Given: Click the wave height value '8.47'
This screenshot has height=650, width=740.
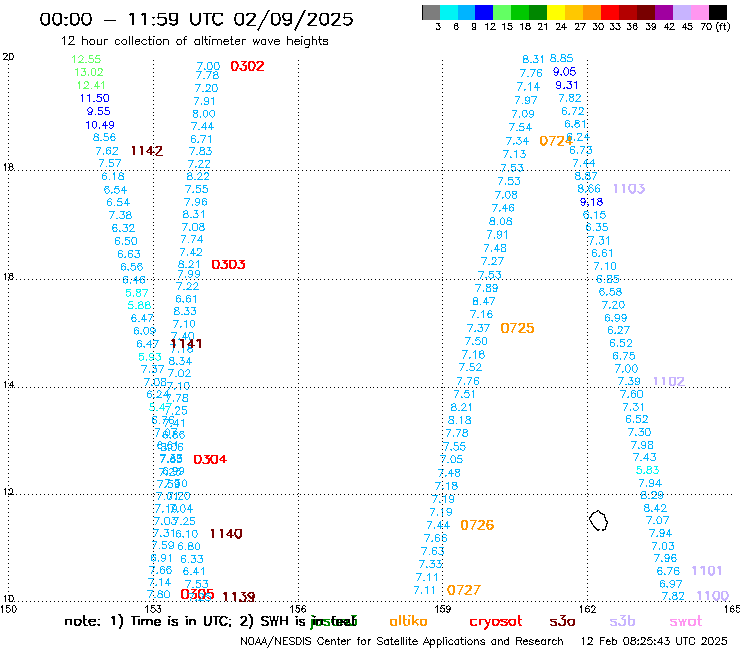Looking at the screenshot, I should (484, 301).
